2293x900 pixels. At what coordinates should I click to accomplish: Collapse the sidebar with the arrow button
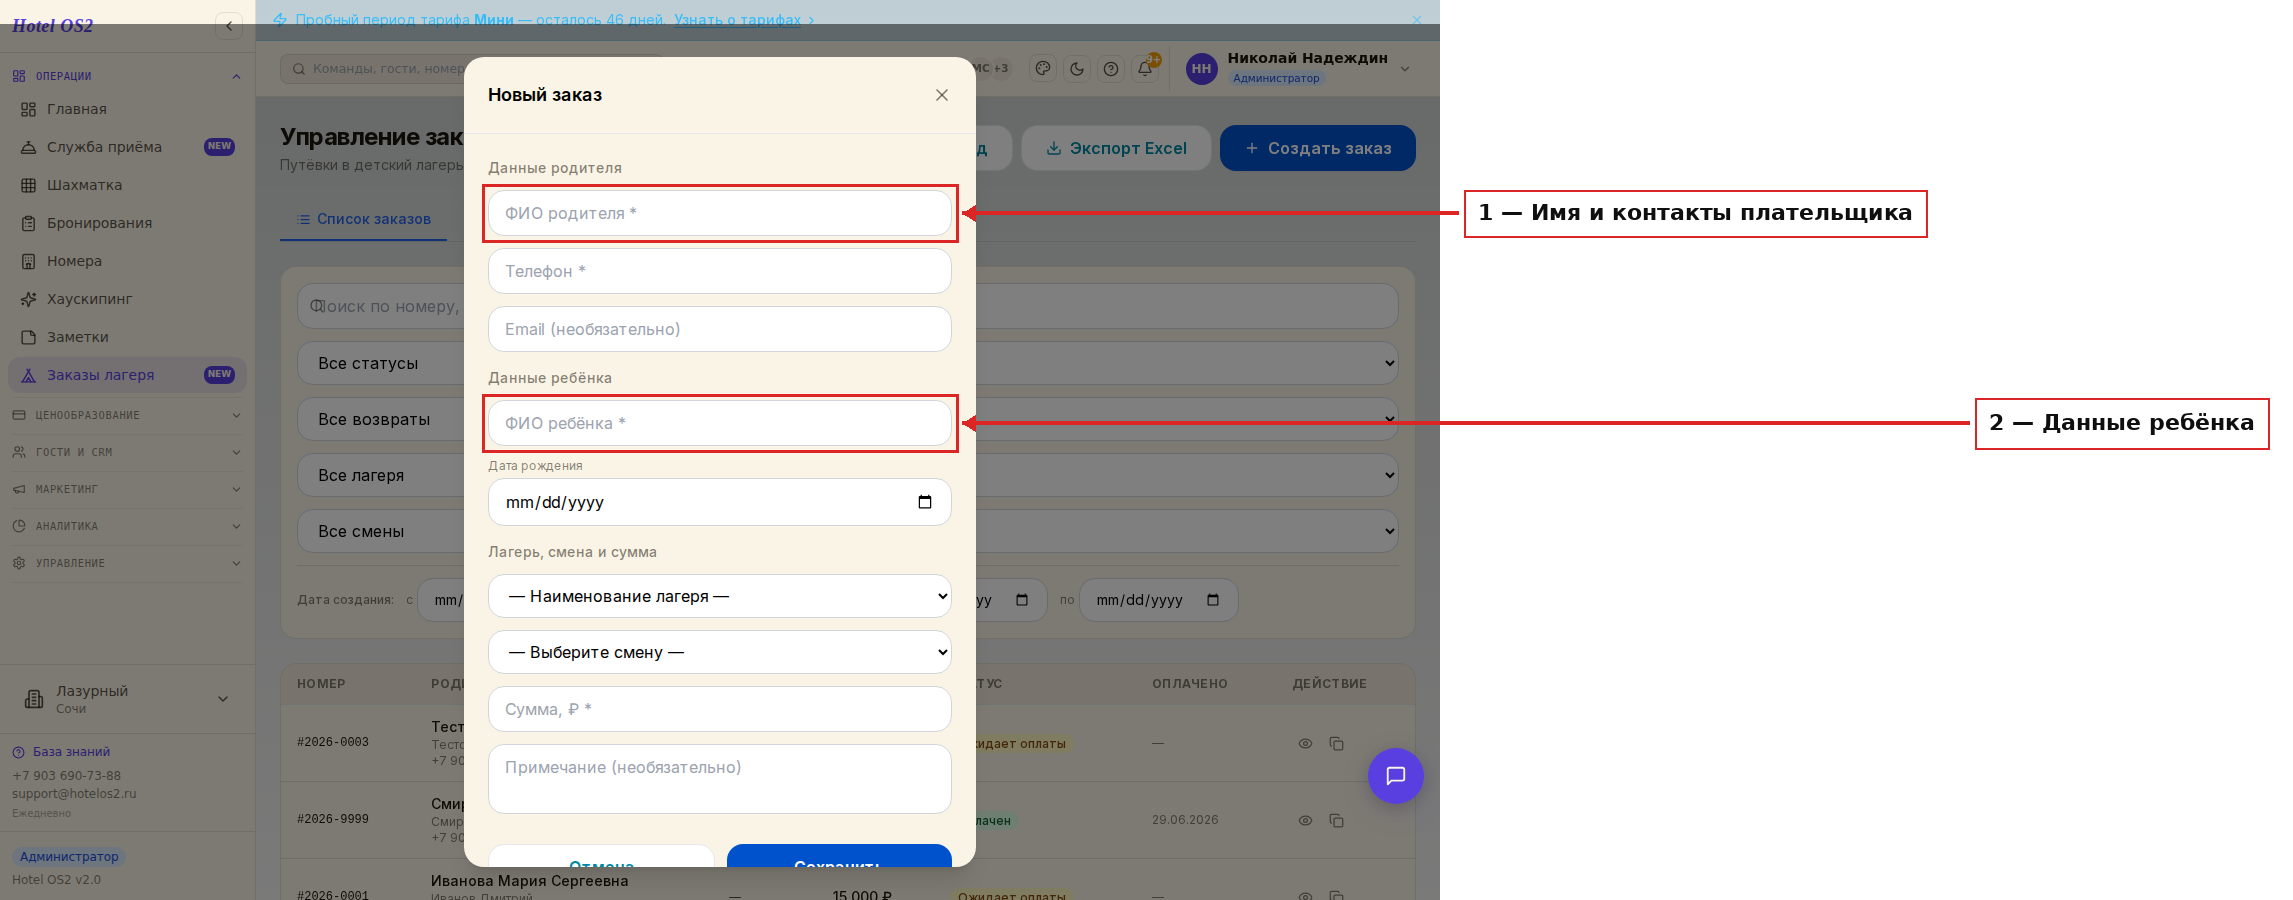[229, 26]
